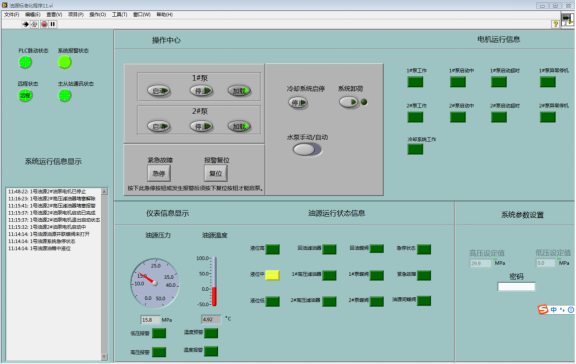Image resolution: width=576 pixels, height=364 pixels.
Task: Click the 低压设定值 field showing 0.0
Action: (545, 263)
